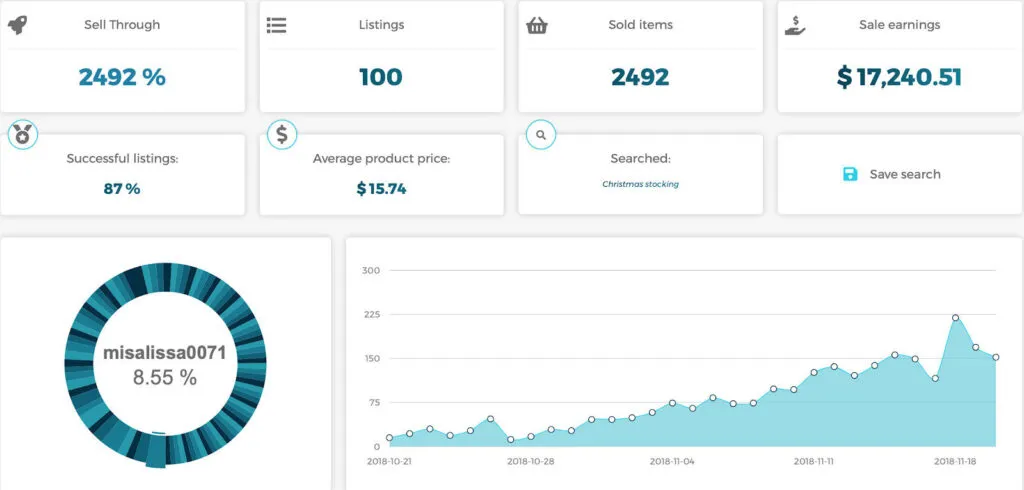1024x490 pixels.
Task: Click the first data point at 2018-10-21
Action: 389,438
